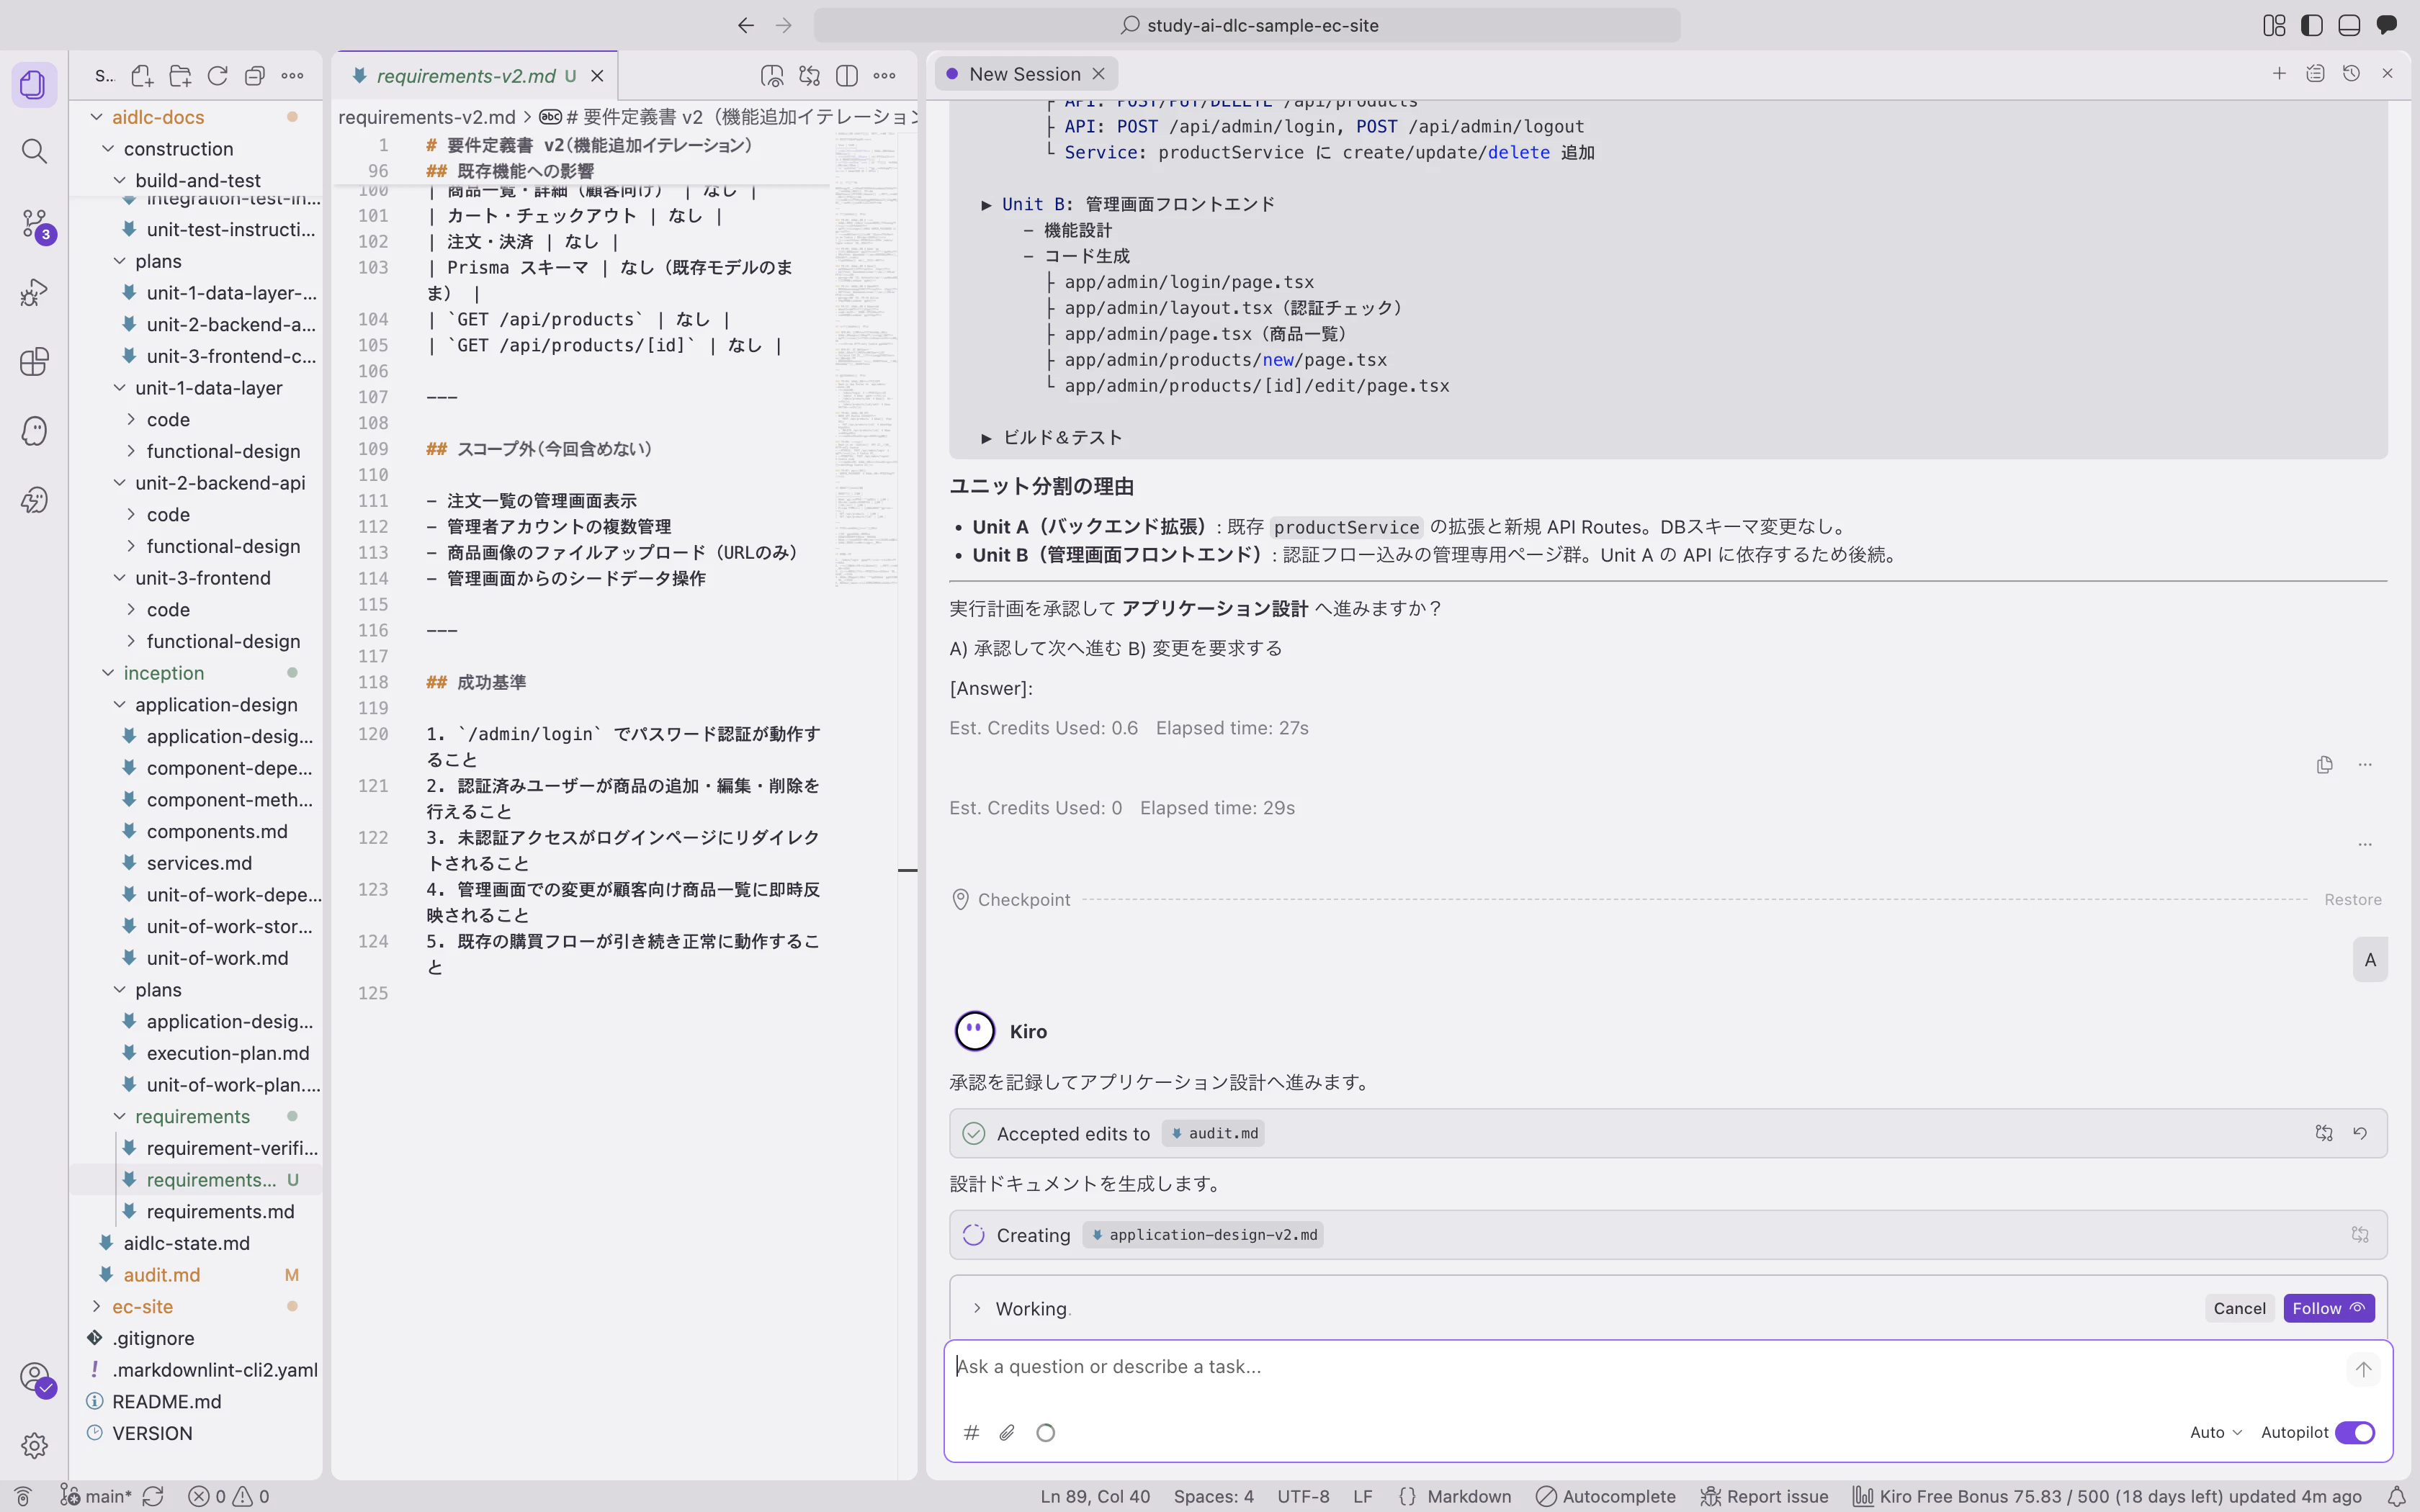The image size is (2420, 1512).
Task: Toggle Autocomplete in status bar
Action: (x=1606, y=1497)
